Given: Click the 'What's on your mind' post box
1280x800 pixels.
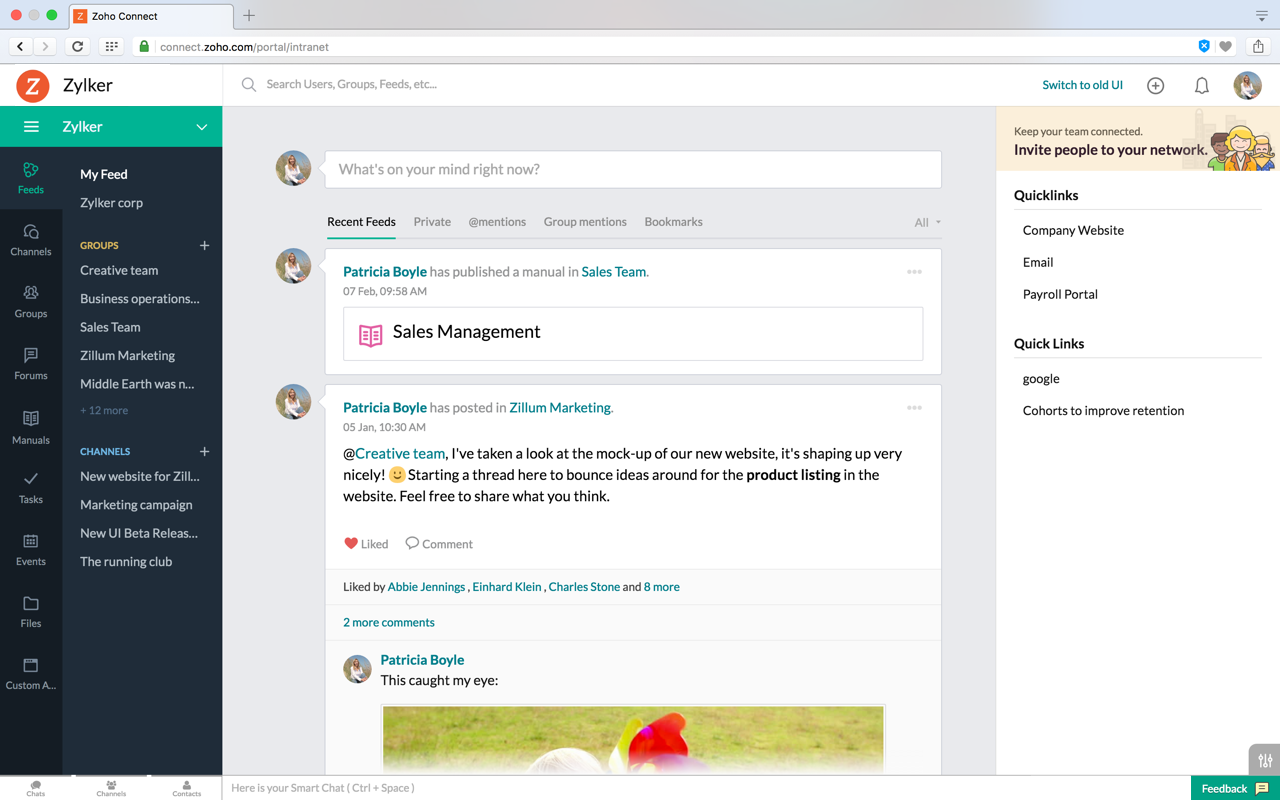Looking at the screenshot, I should coord(633,169).
